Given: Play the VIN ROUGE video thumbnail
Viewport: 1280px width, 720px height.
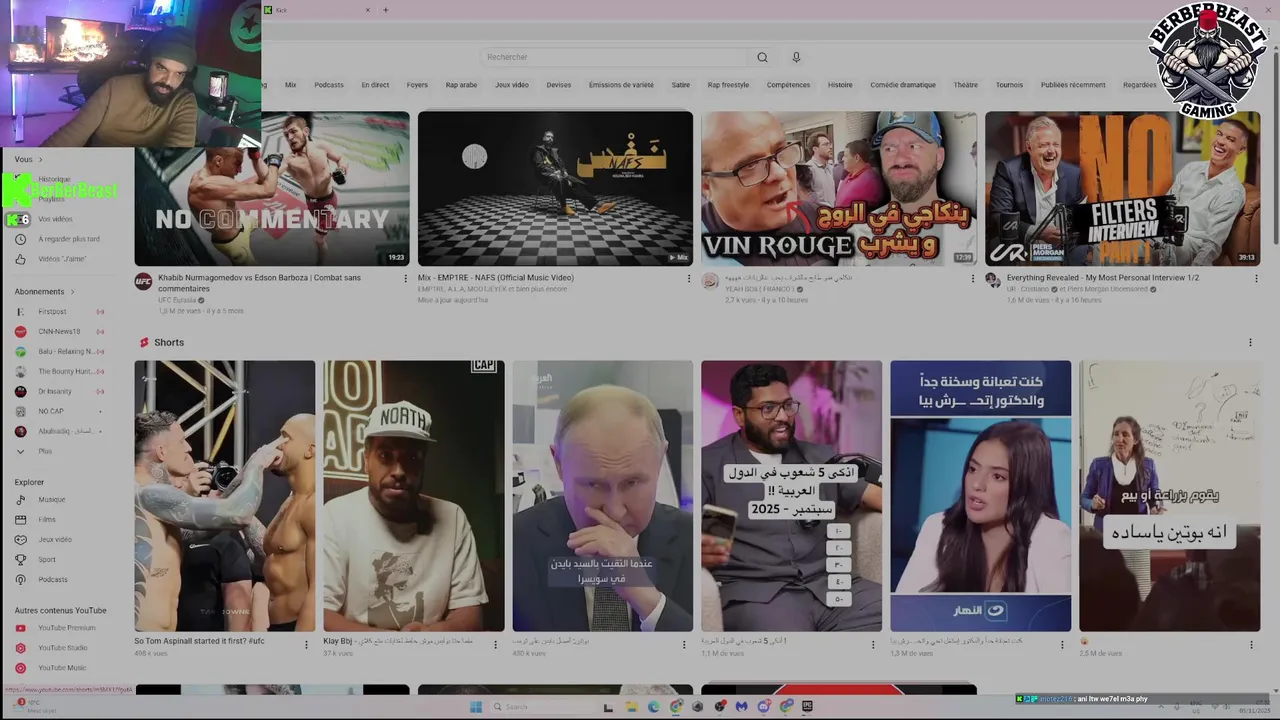Looking at the screenshot, I should tap(838, 188).
